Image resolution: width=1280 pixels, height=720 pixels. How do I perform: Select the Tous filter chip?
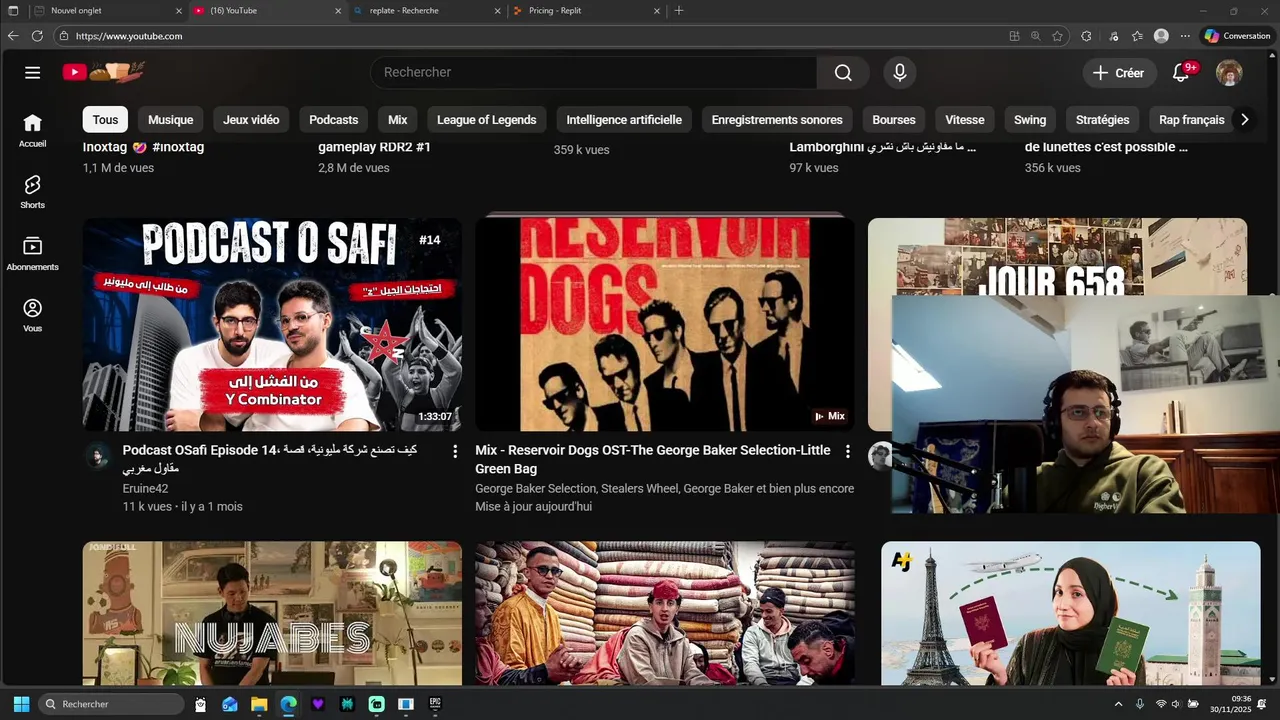pyautogui.click(x=105, y=120)
